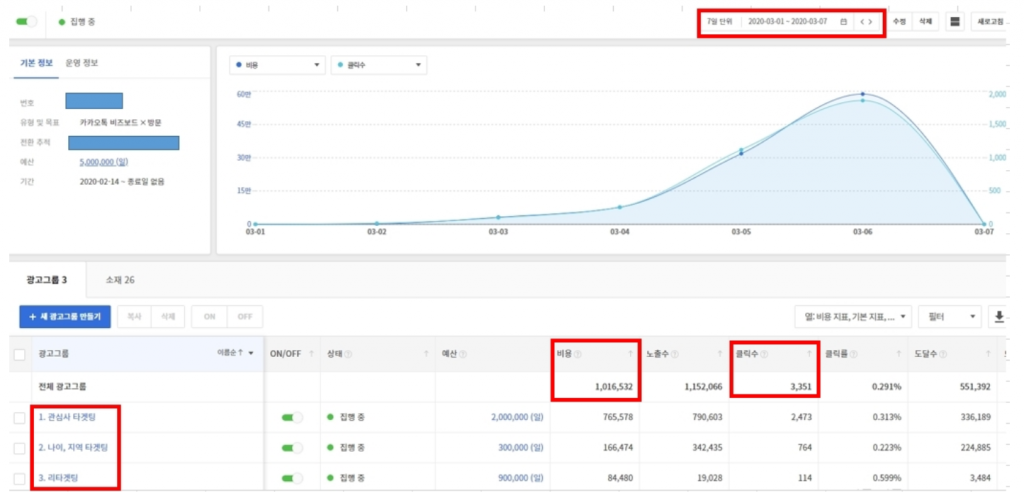Click the 03-04 data point on chart
The height and width of the screenshot is (493, 1024).
(620, 207)
